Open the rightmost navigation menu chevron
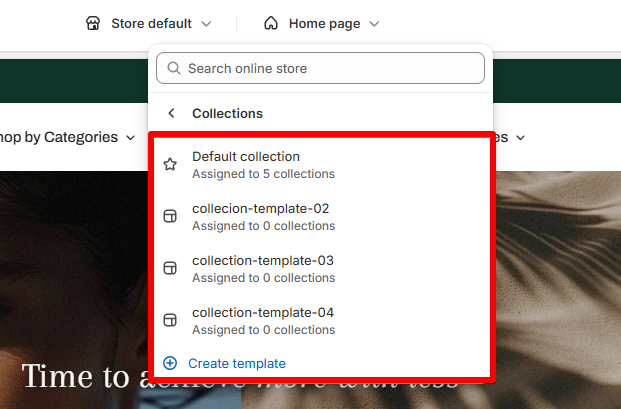The image size is (621, 409). coord(521,138)
